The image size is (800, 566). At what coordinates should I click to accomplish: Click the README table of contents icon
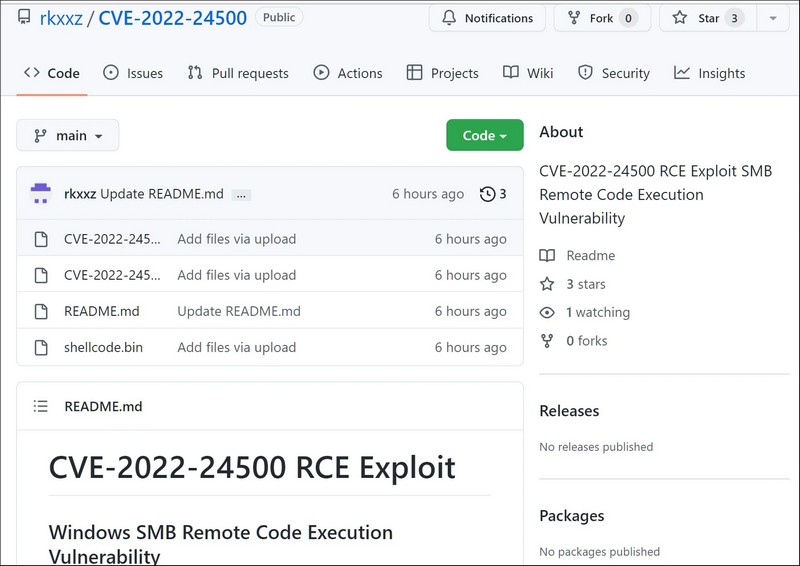click(41, 406)
